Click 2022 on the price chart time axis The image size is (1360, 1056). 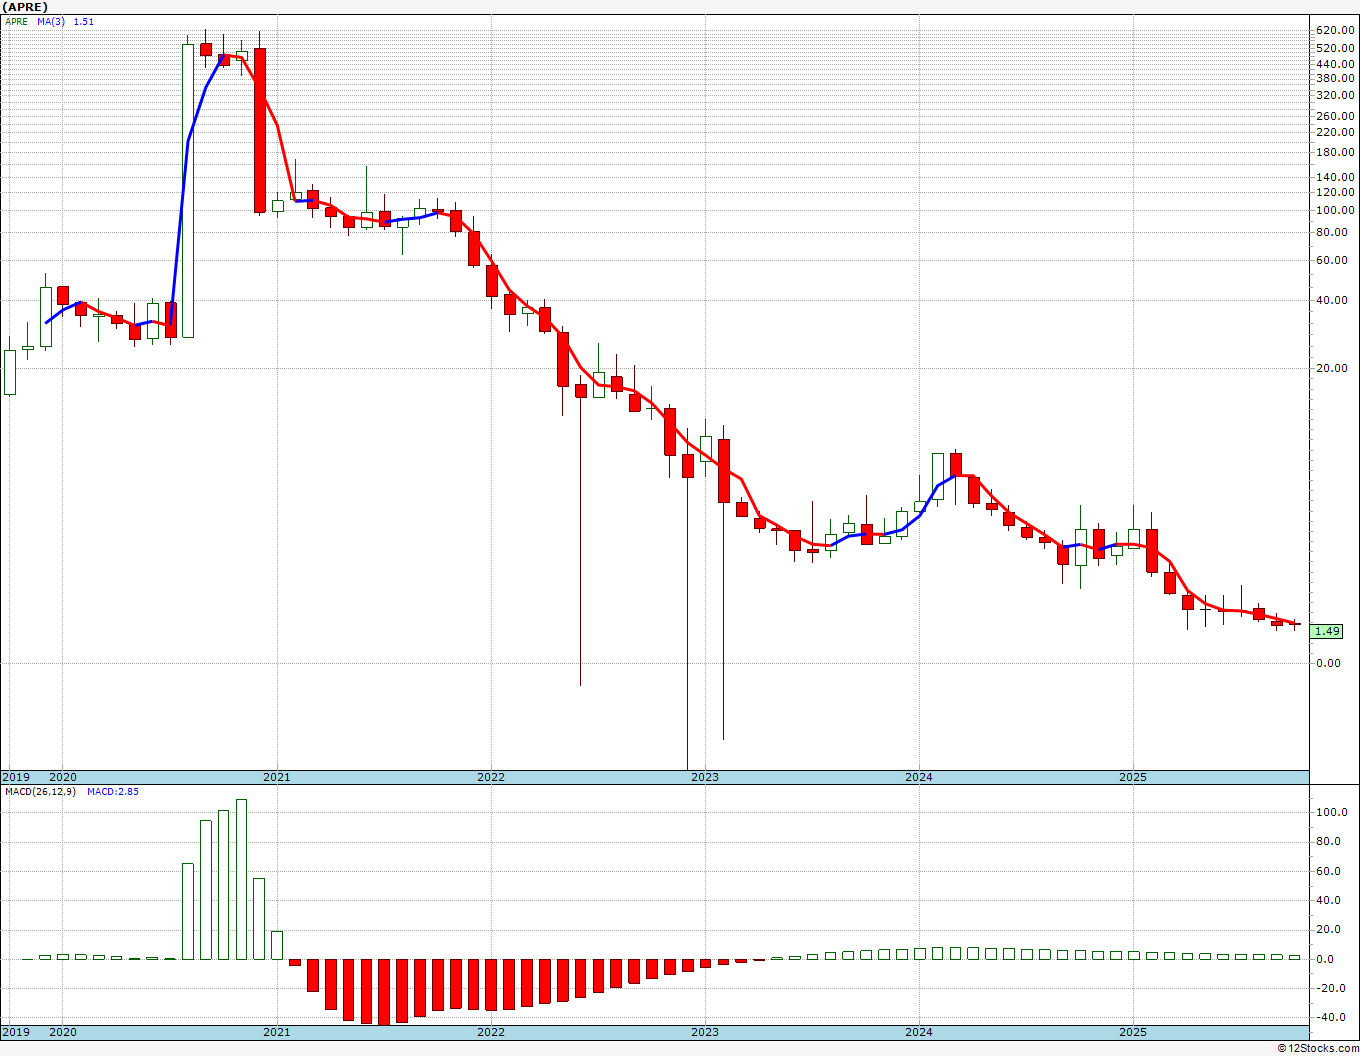click(491, 777)
